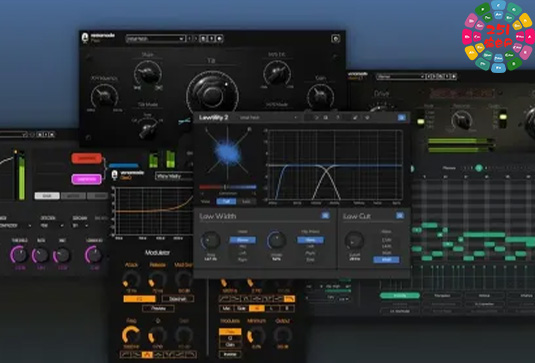Click the green circle on the Phrases selector row

(479, 168)
